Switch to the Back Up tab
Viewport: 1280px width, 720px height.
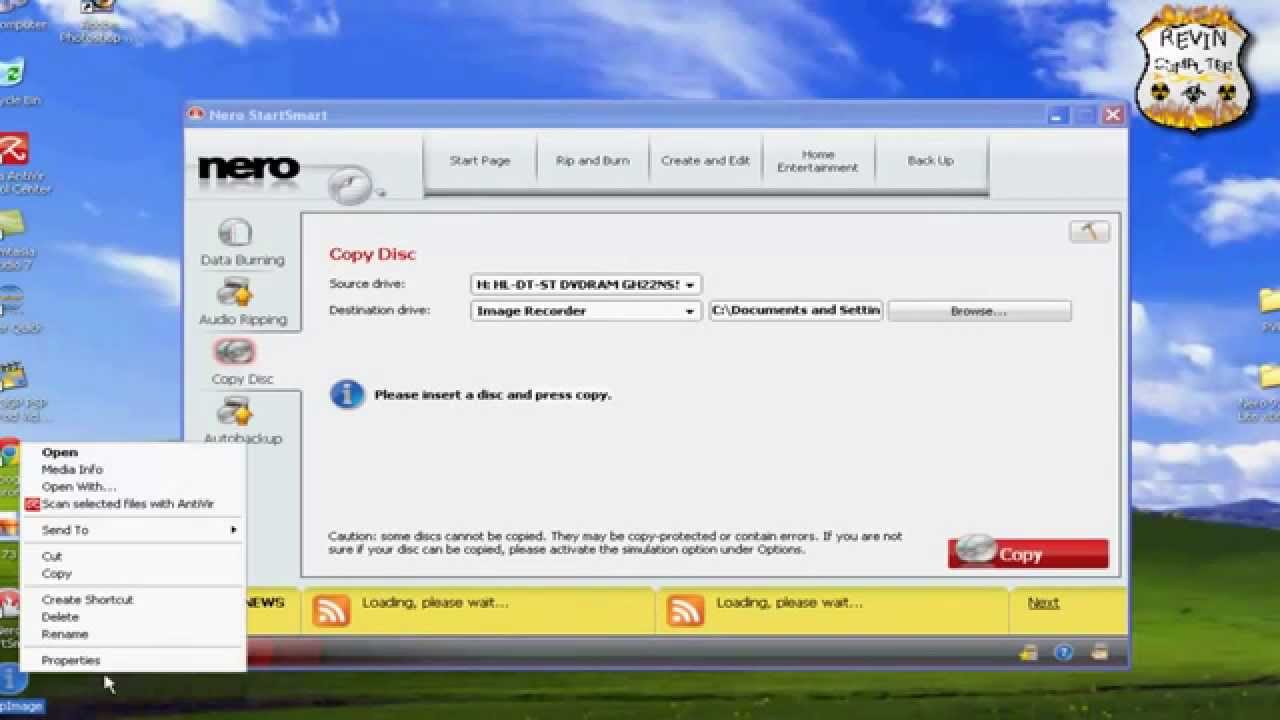point(931,161)
